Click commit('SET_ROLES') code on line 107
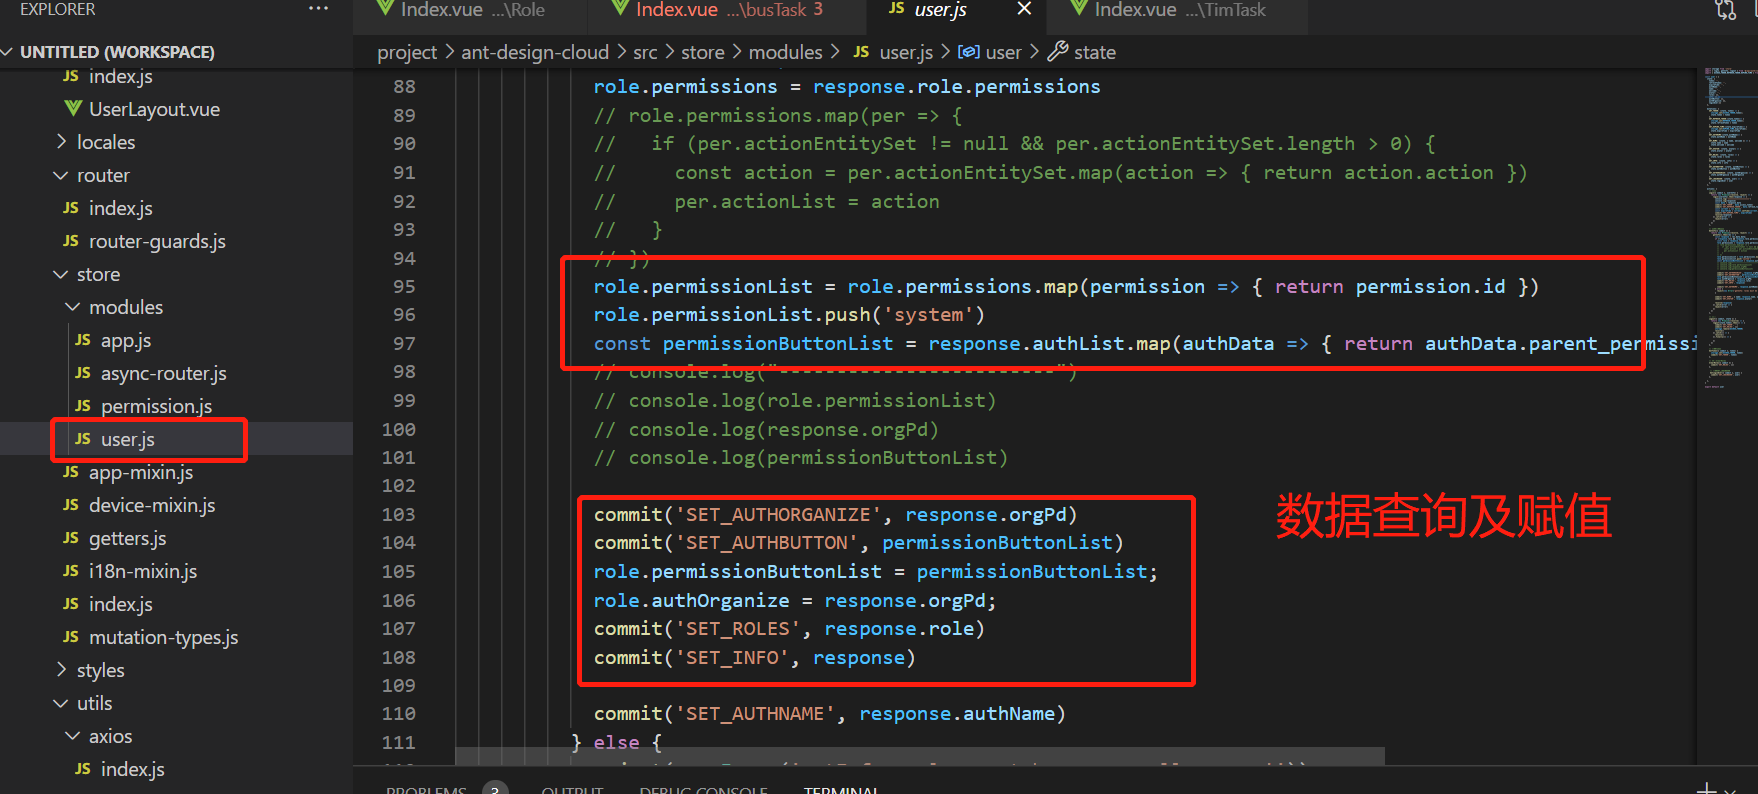The height and width of the screenshot is (794, 1758). (x=790, y=629)
